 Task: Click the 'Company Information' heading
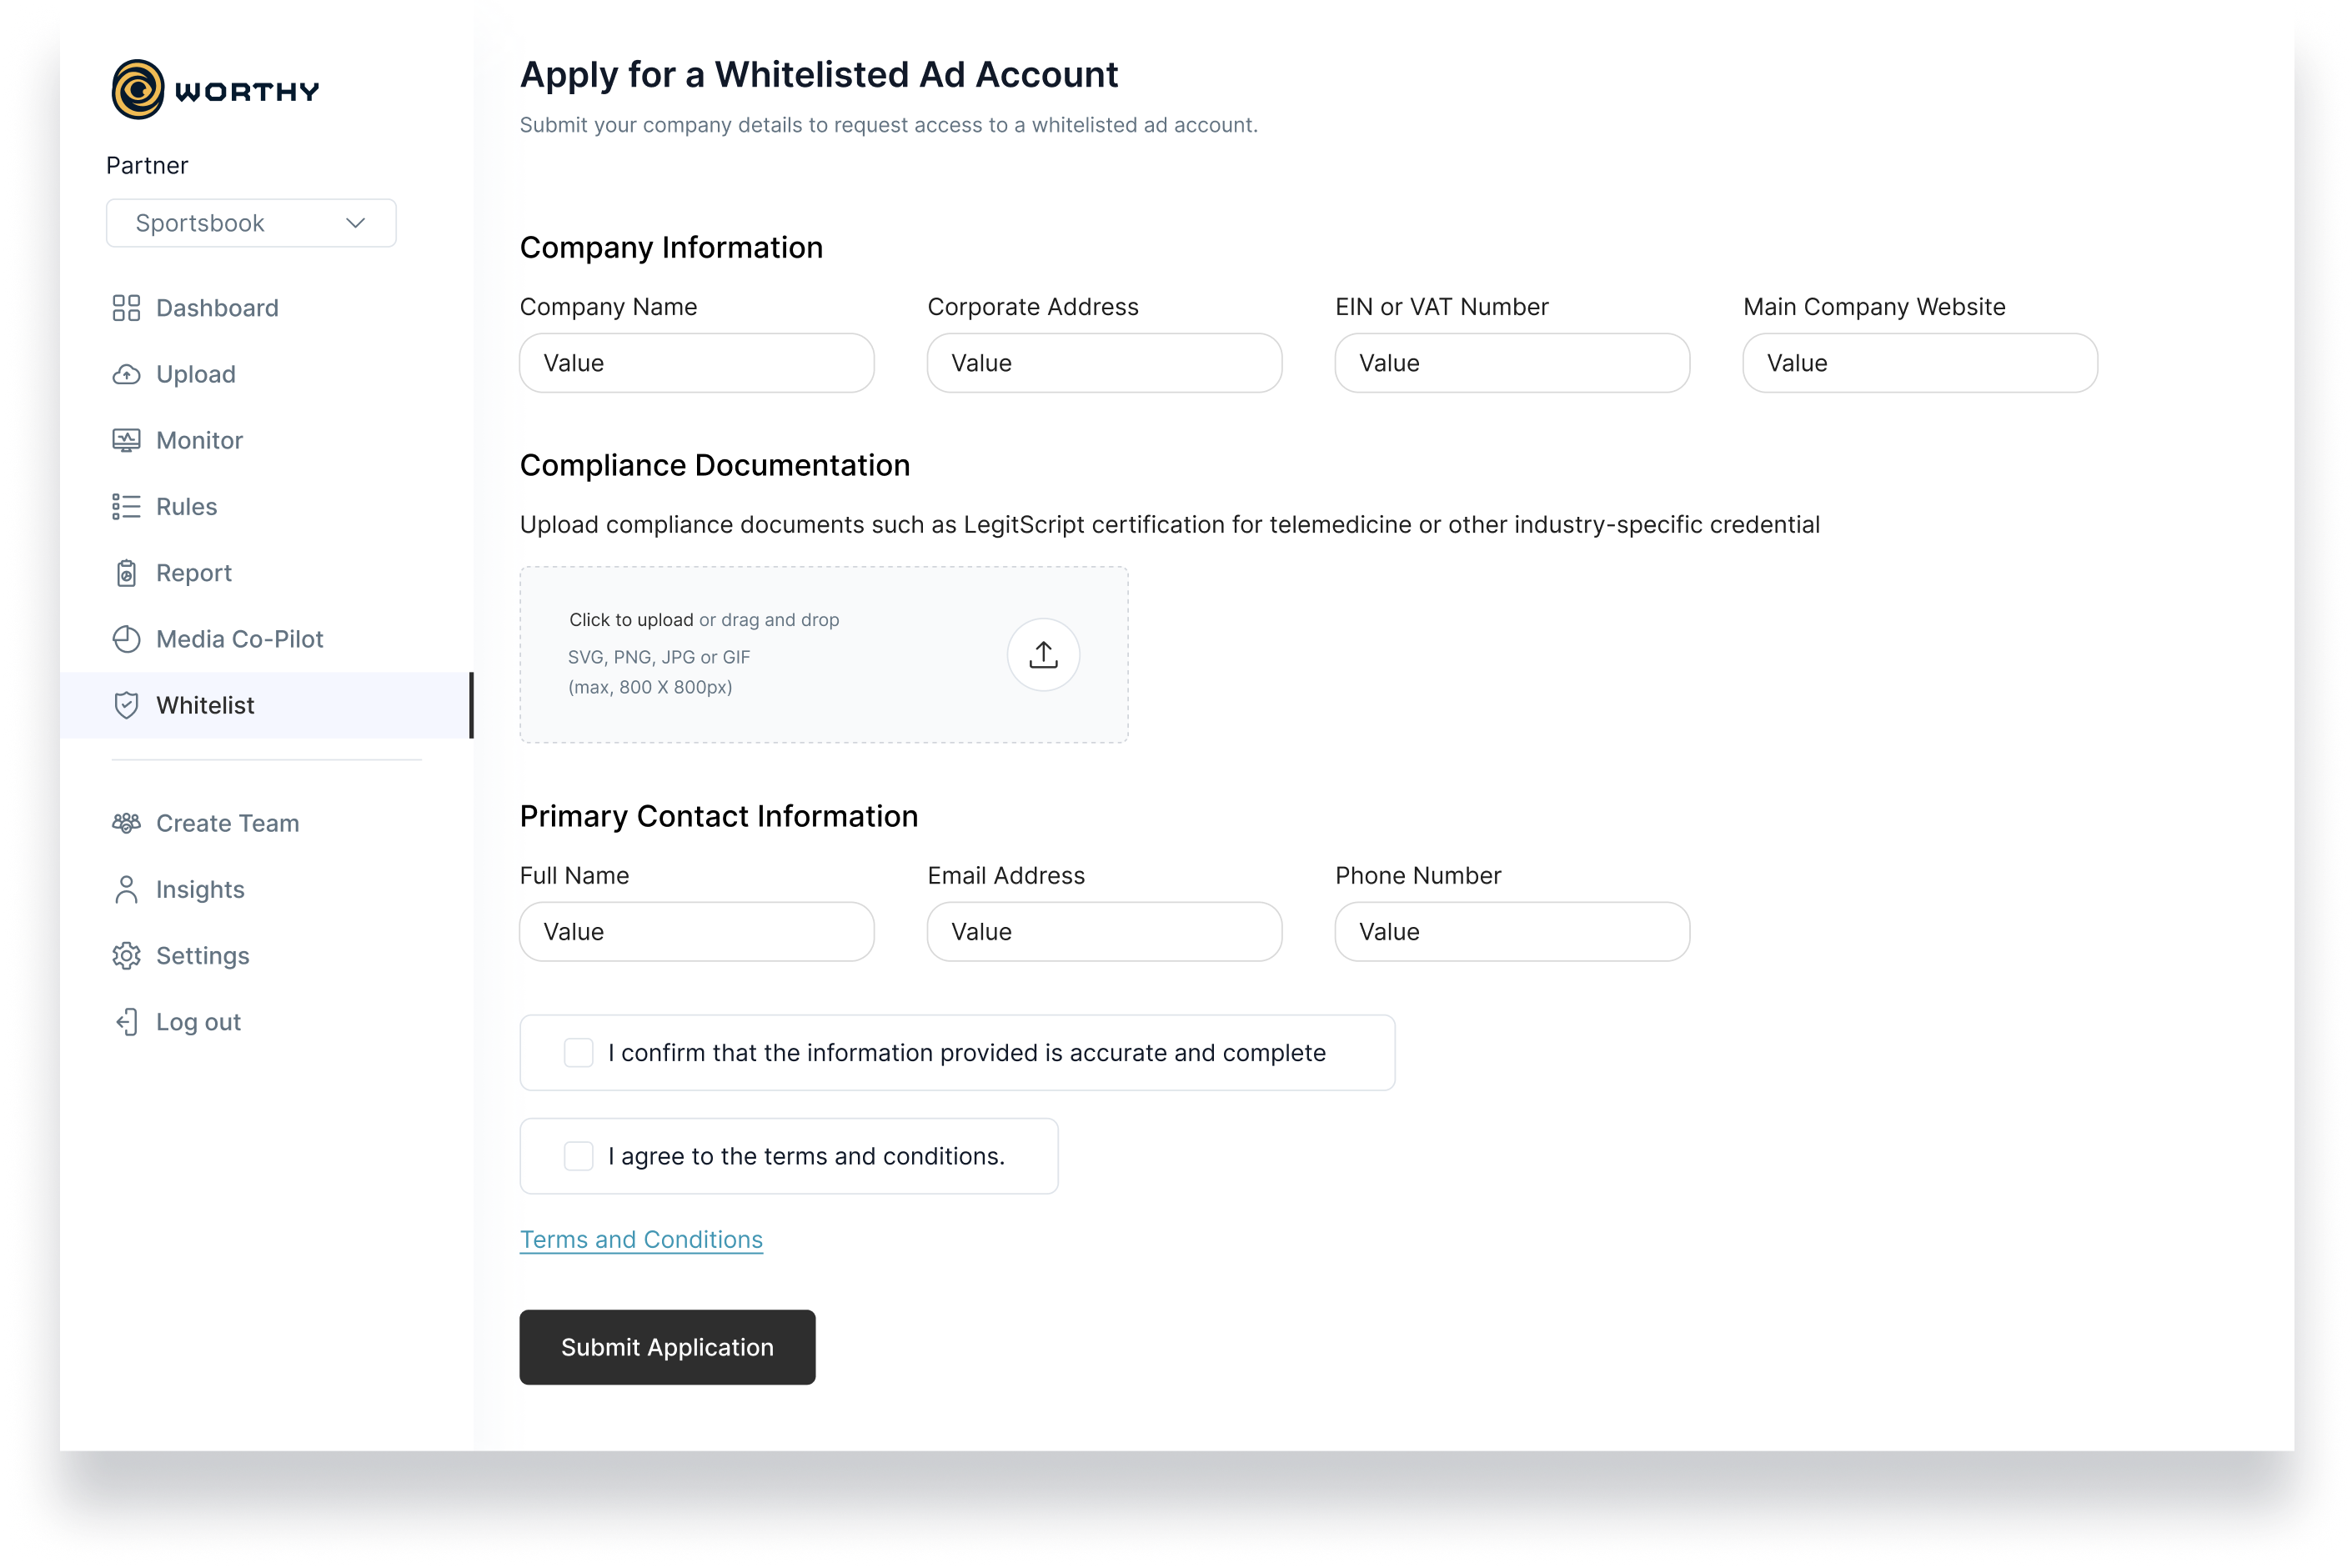[x=671, y=247]
